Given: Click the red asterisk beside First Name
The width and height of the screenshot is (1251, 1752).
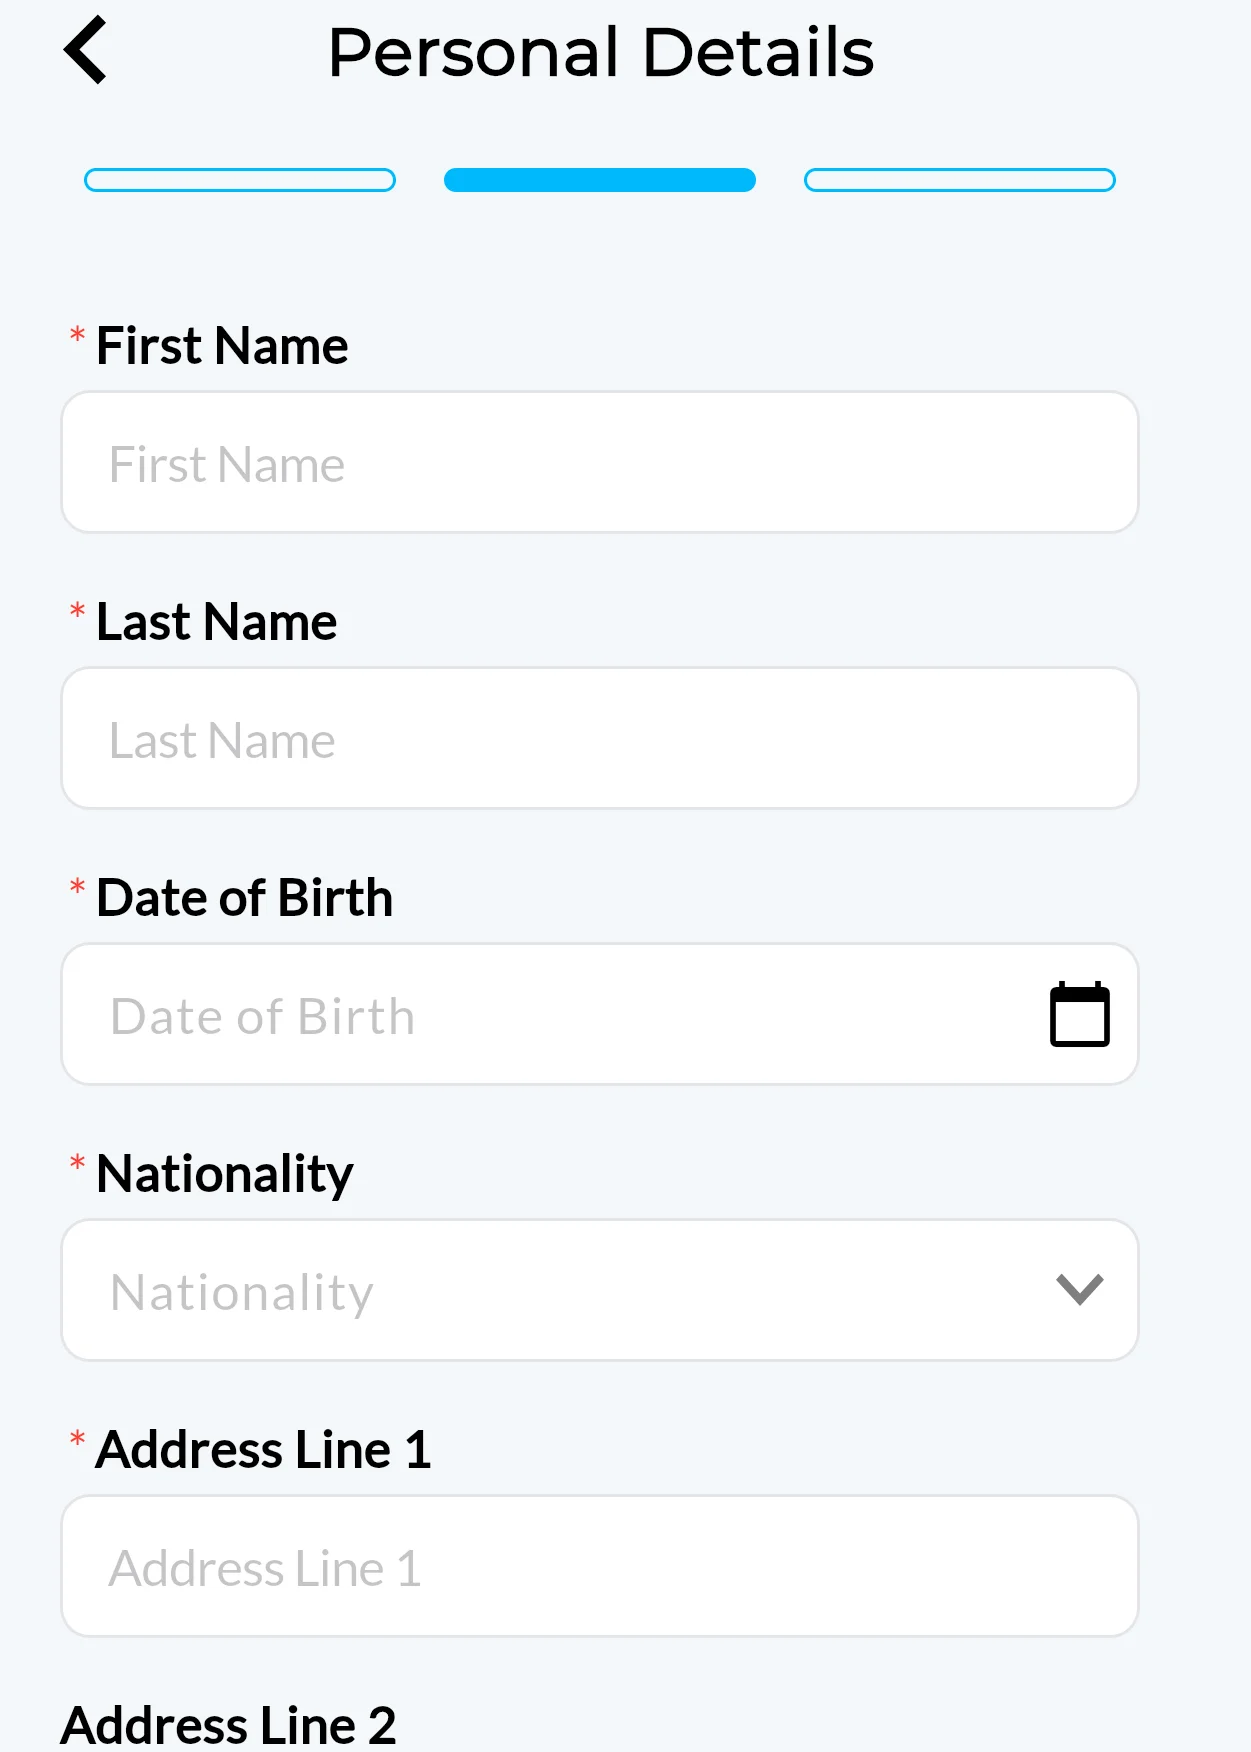Looking at the screenshot, I should coord(77,336).
